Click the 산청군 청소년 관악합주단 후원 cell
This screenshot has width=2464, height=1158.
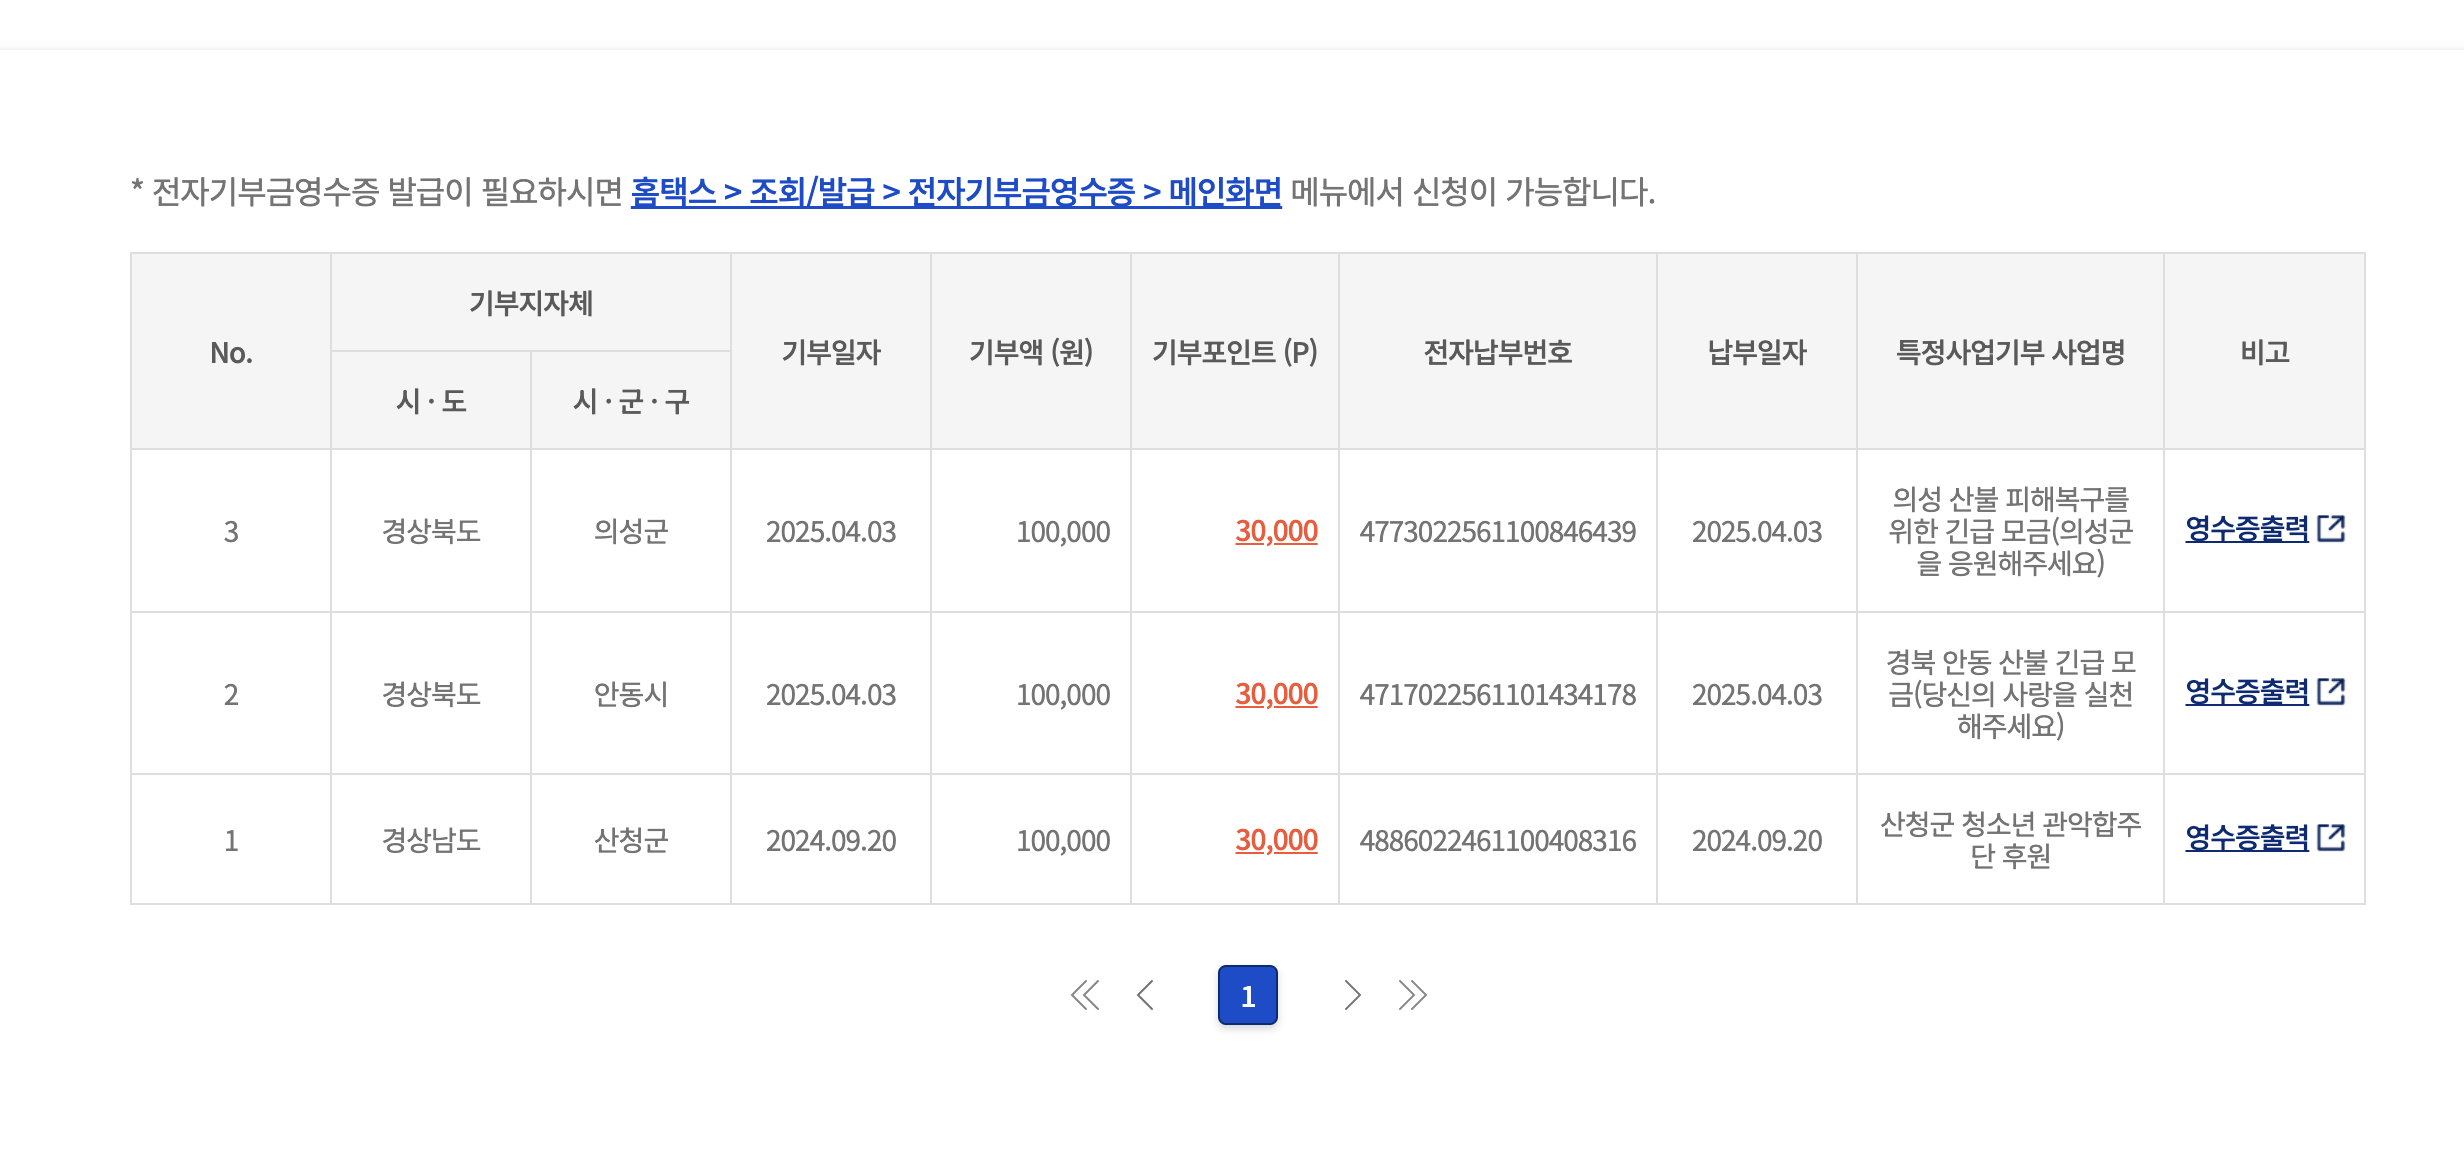[2010, 840]
